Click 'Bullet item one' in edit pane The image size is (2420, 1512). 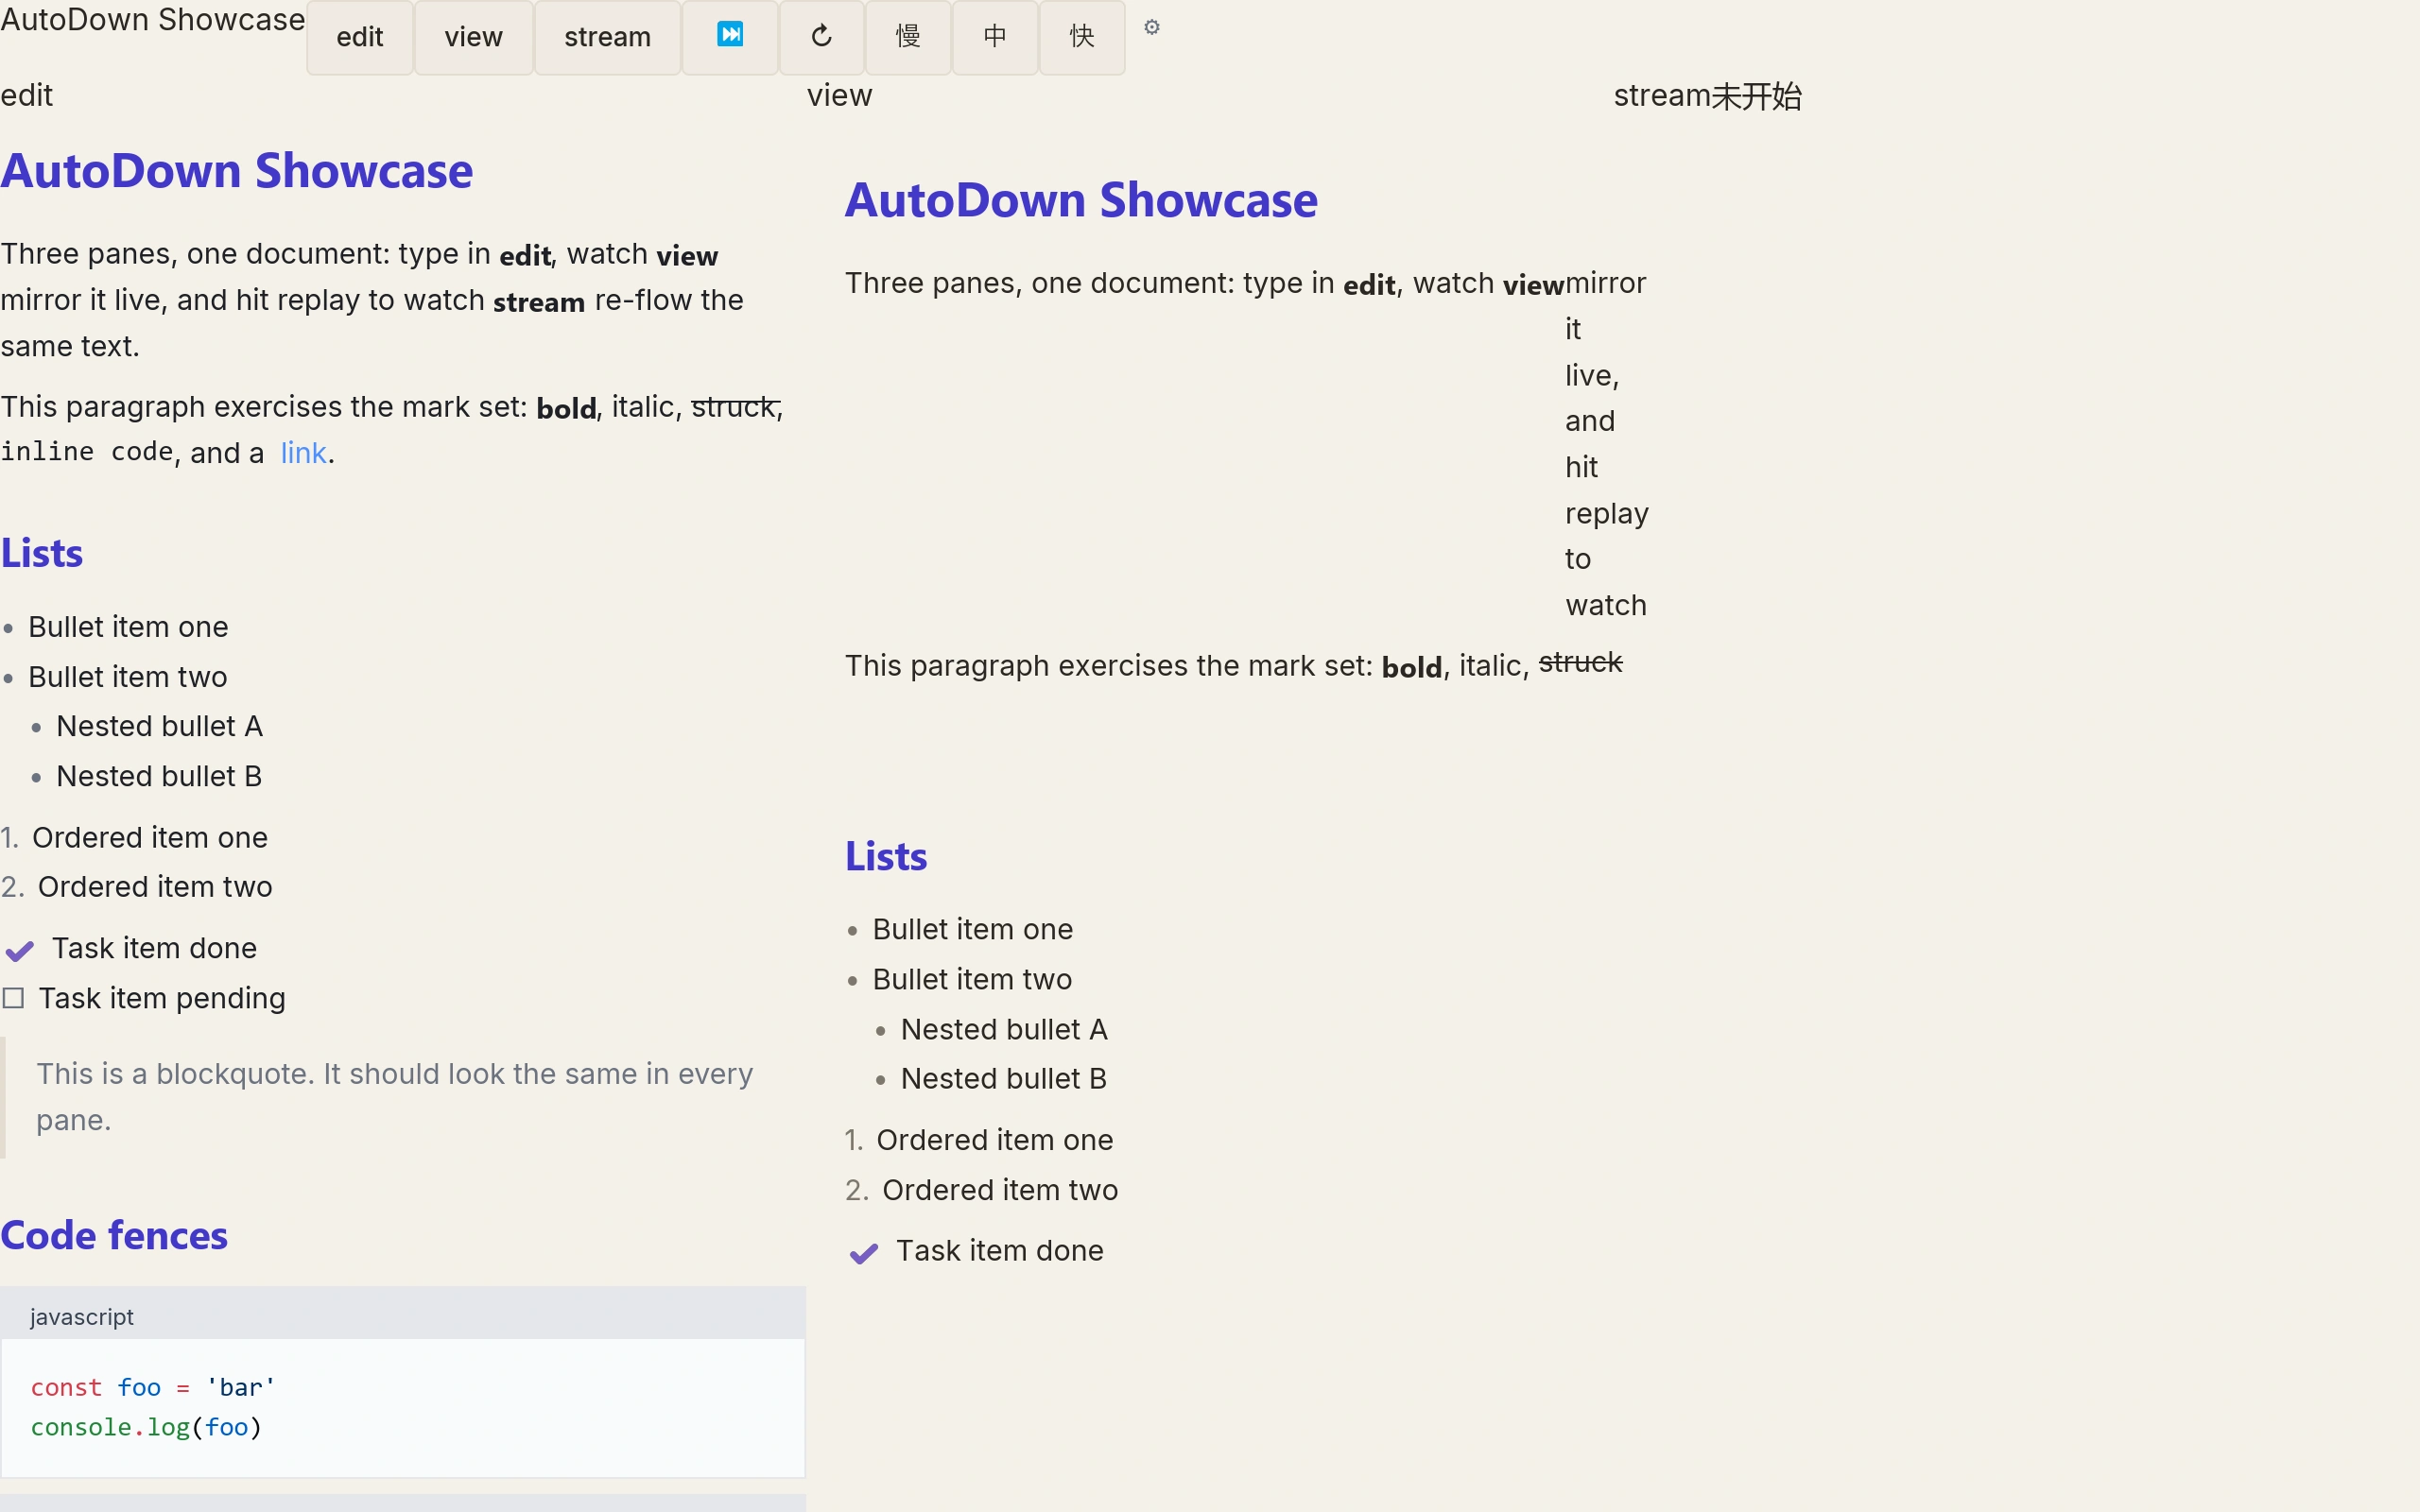(128, 627)
